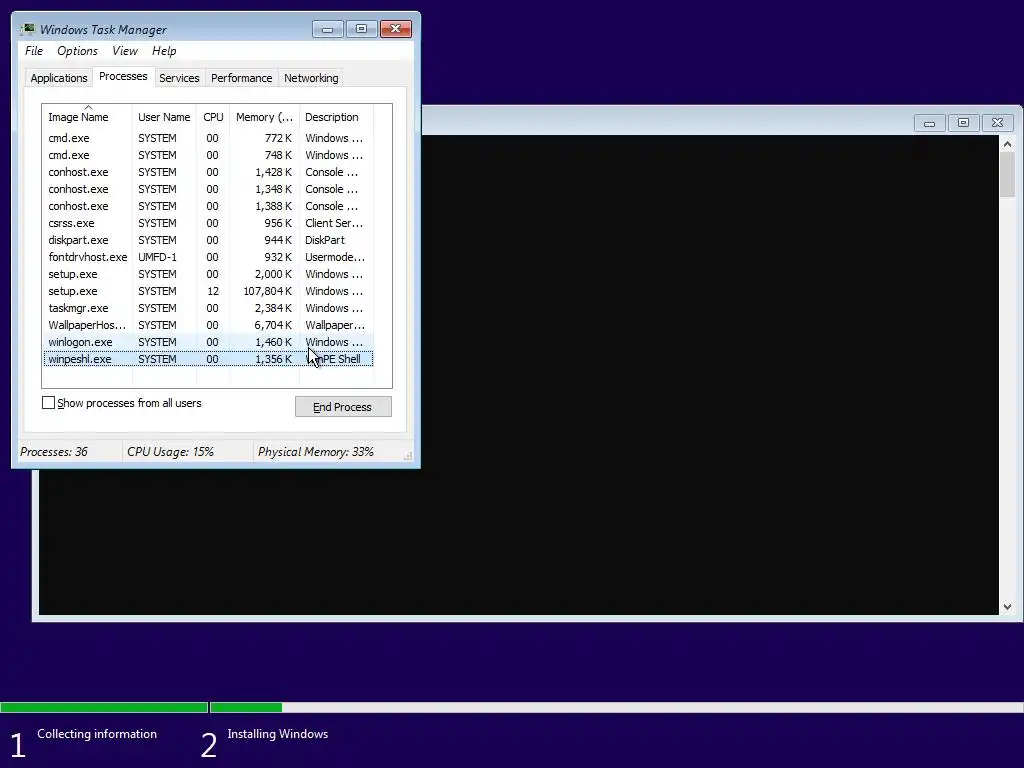
Task: Click Processes: 36 in status bar
Action: (x=54, y=451)
